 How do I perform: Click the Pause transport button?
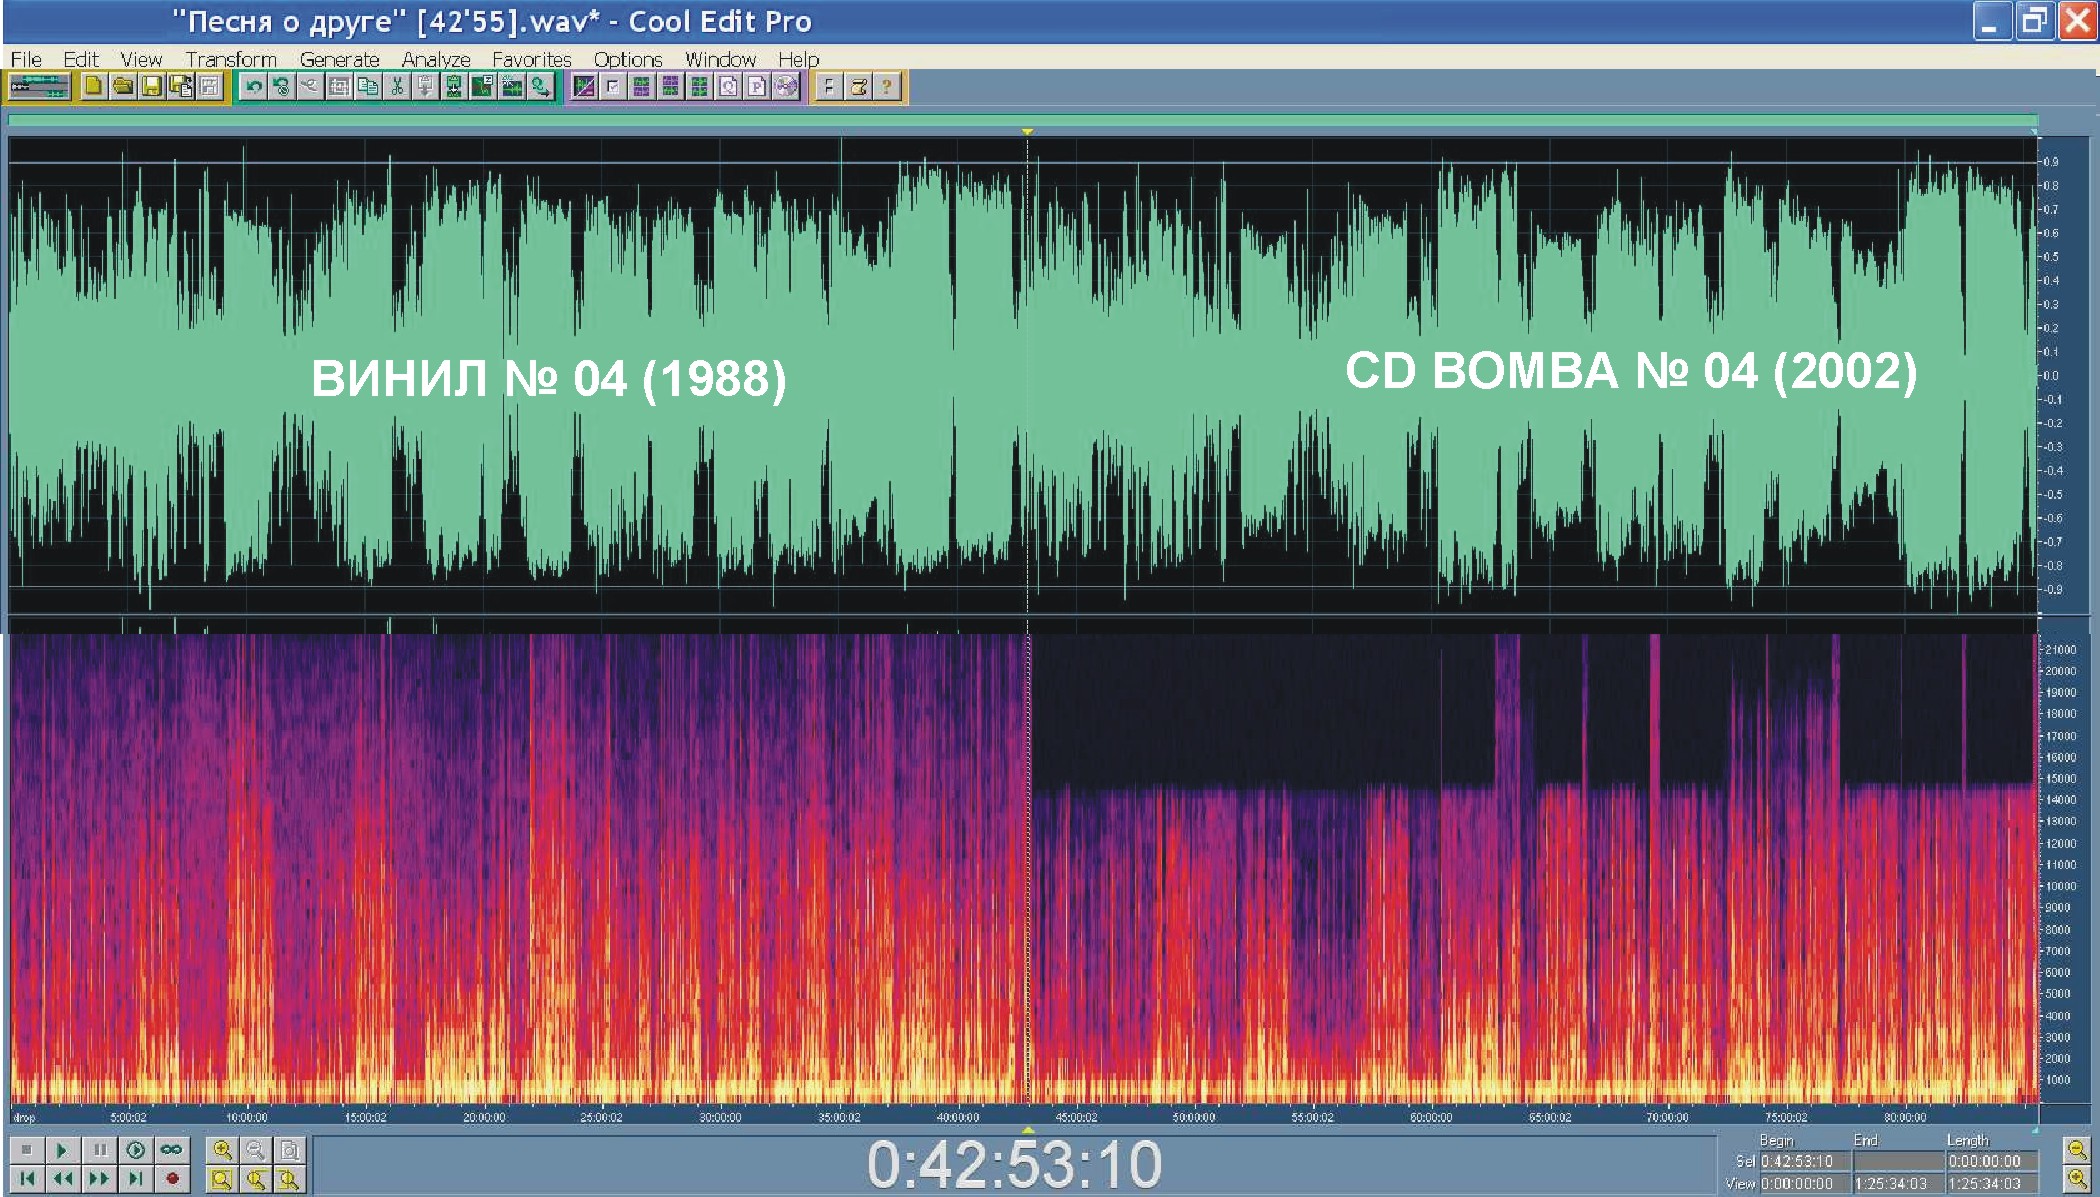[x=99, y=1150]
